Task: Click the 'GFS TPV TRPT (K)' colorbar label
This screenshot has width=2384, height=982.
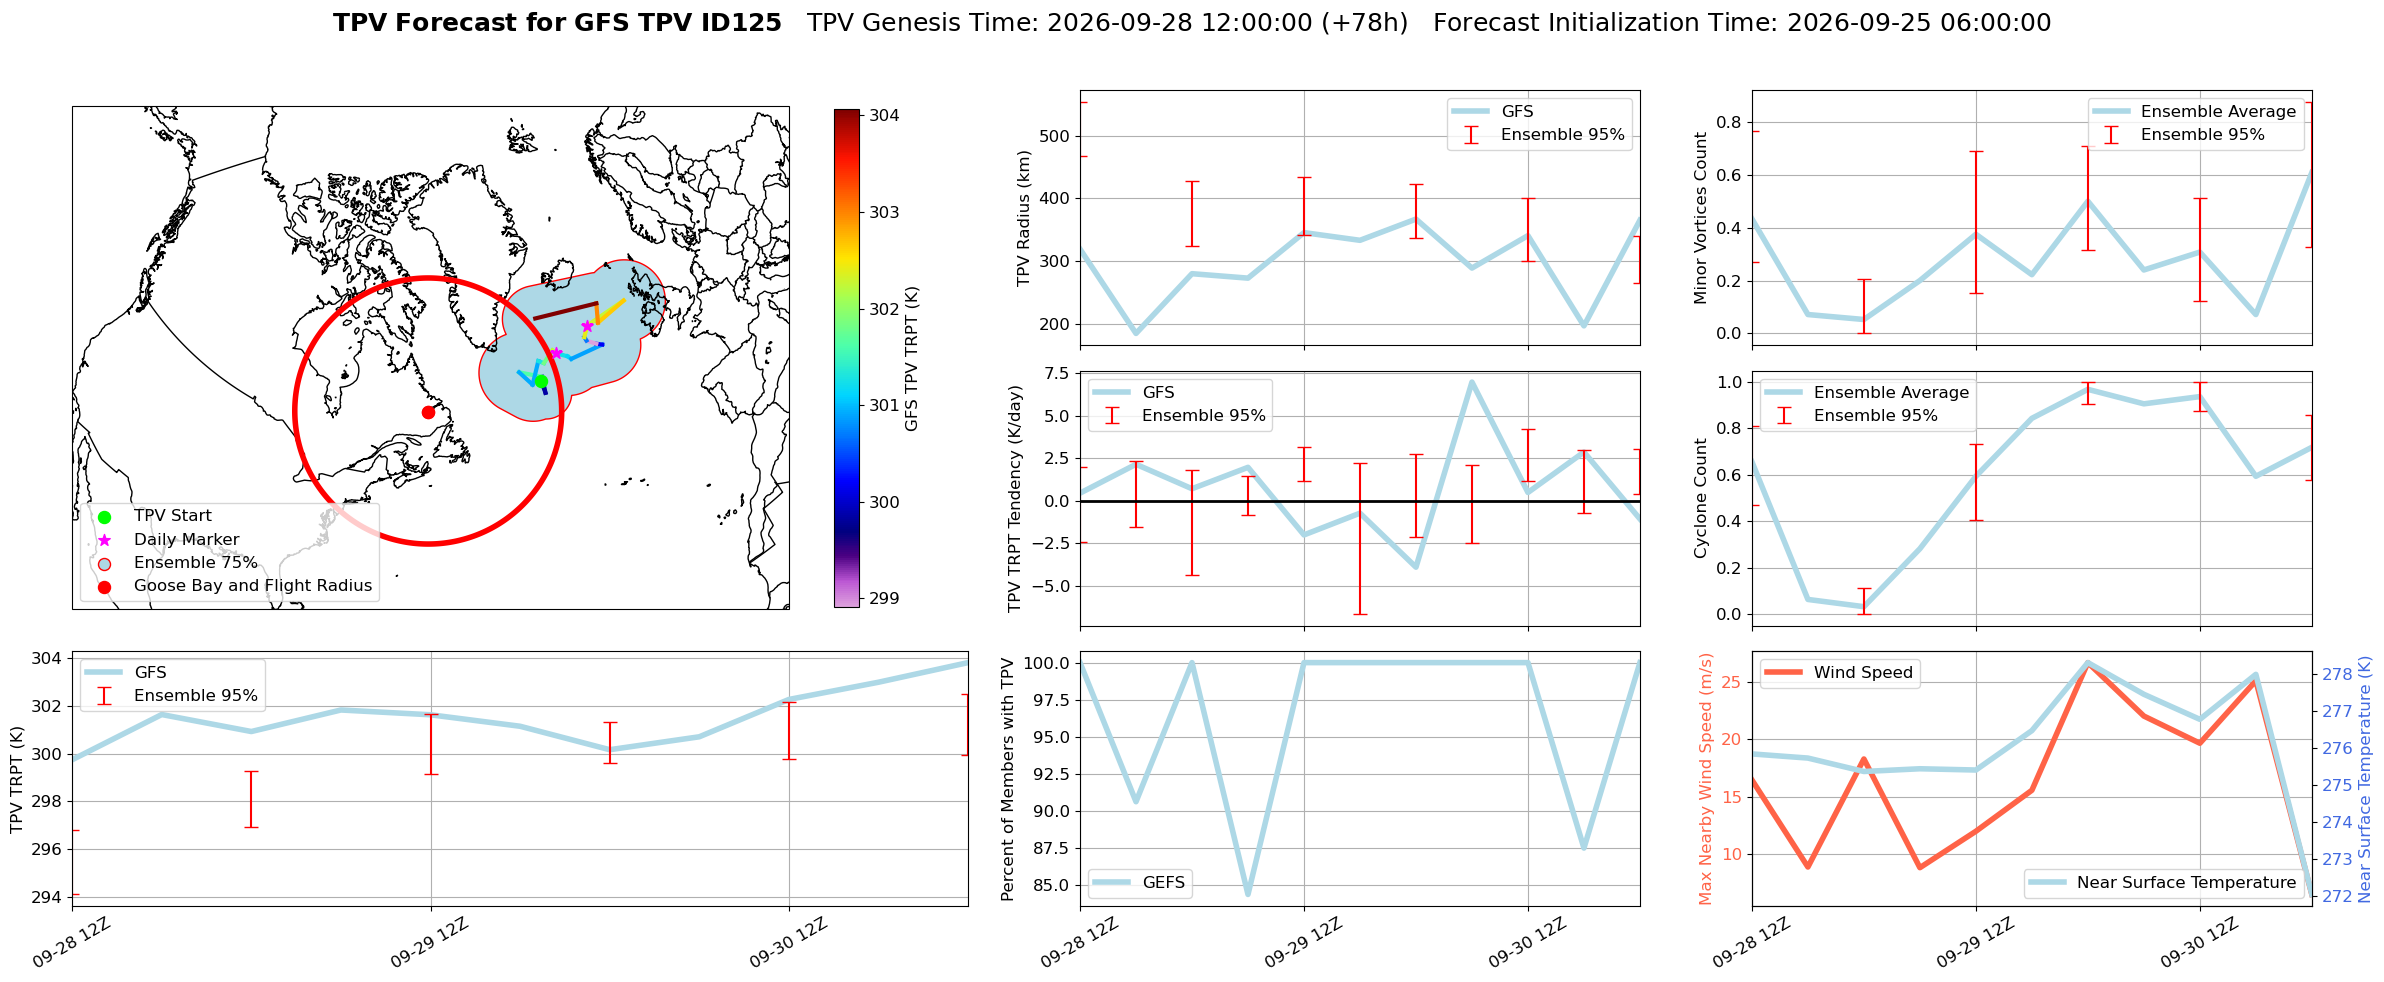Action: click(911, 359)
